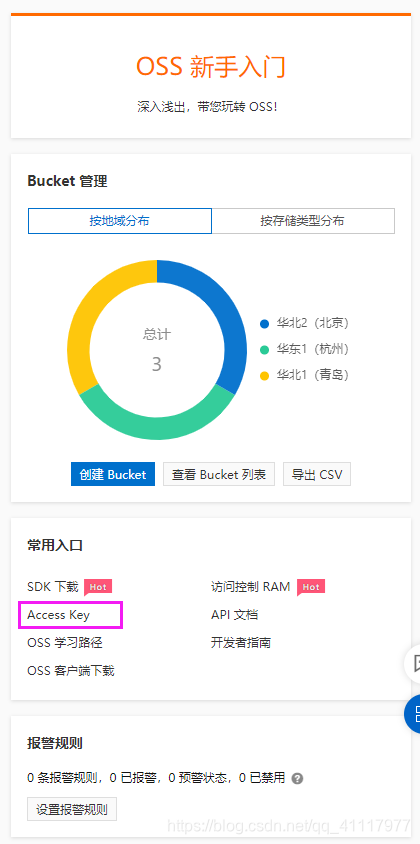
Task: Open OSS 学习路径 link
Action: 65,643
